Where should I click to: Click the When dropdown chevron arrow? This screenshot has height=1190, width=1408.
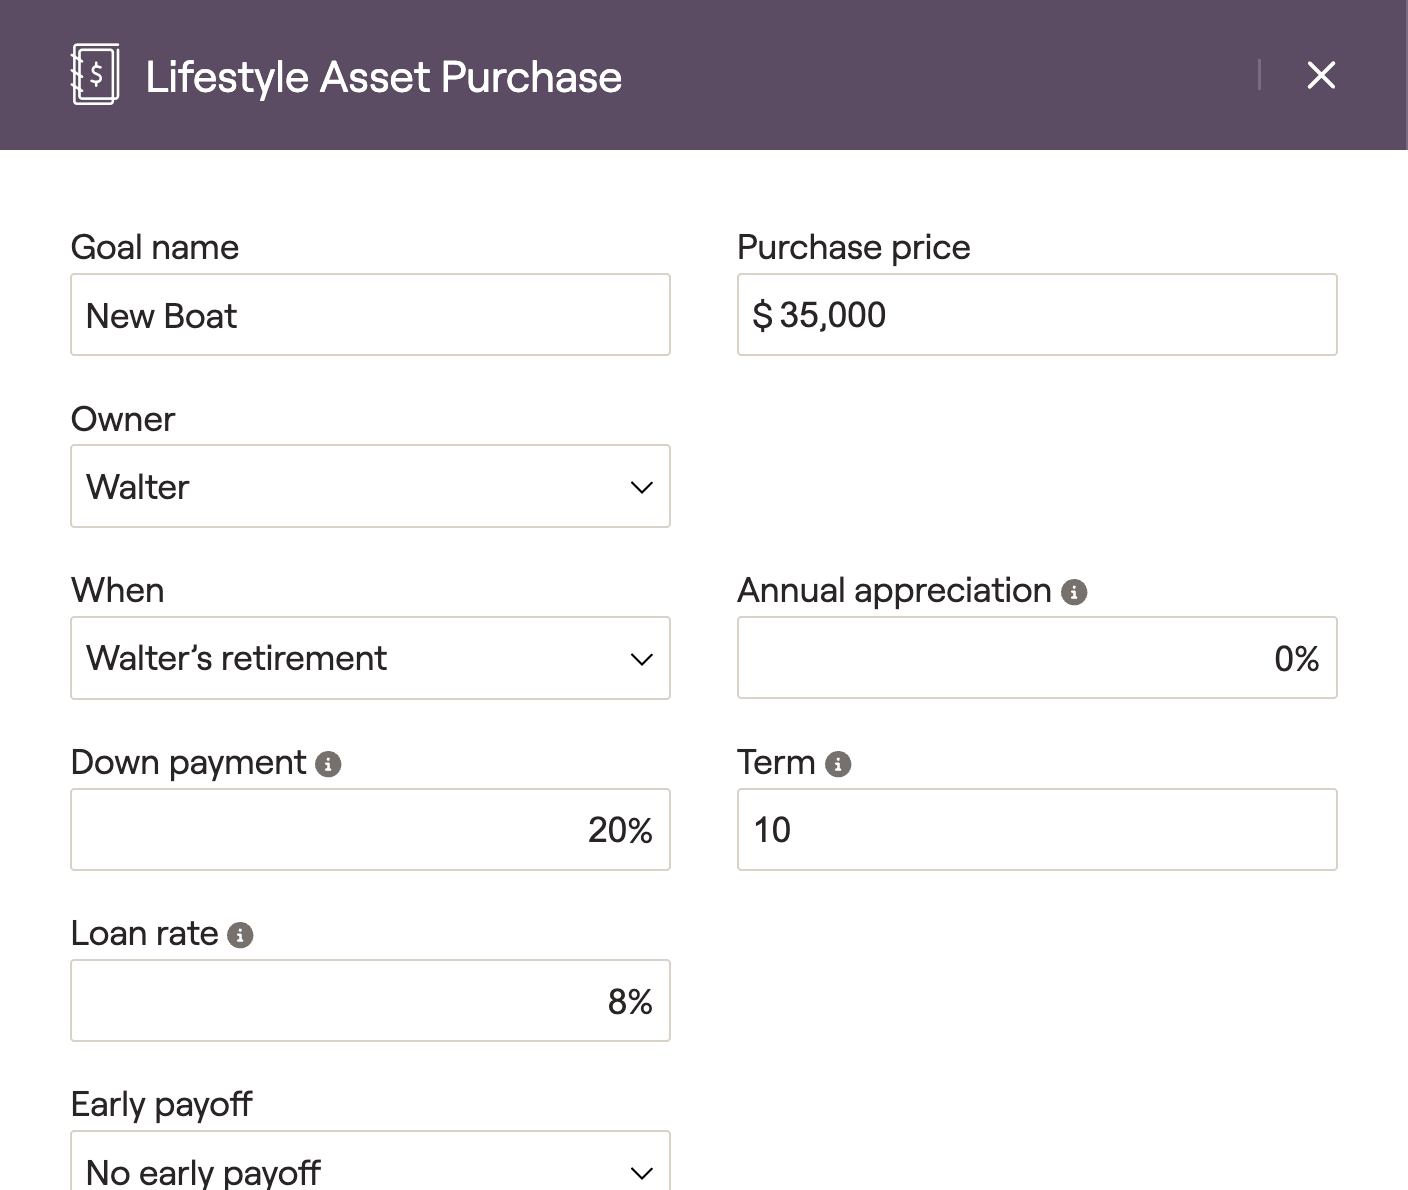pyautogui.click(x=642, y=659)
